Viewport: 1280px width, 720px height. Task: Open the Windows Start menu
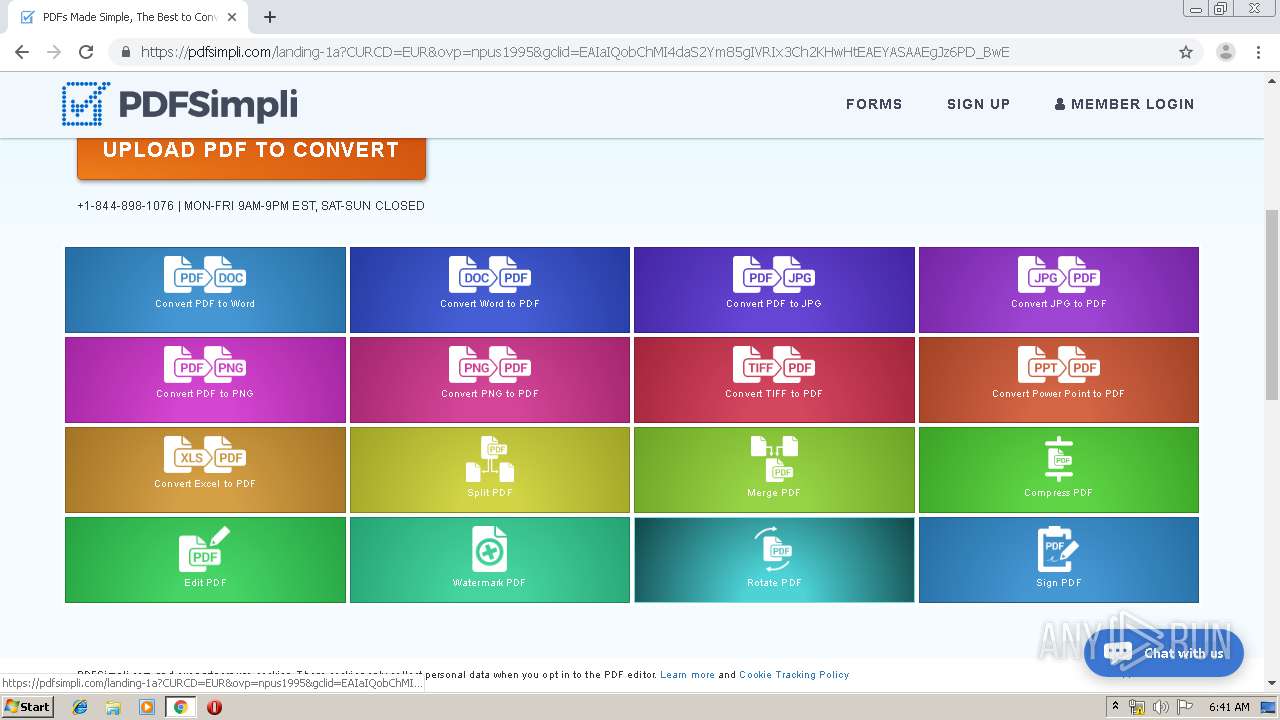28,707
